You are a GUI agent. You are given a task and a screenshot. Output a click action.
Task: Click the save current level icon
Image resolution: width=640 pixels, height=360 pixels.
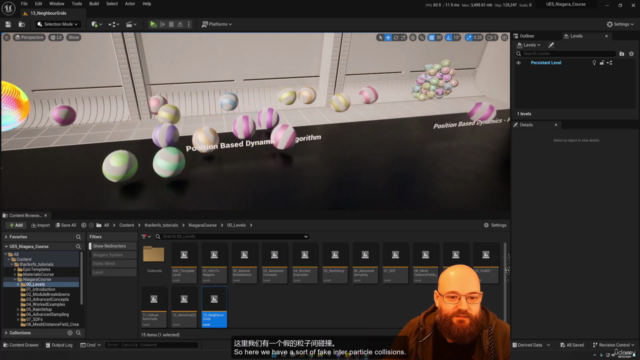click(8, 24)
